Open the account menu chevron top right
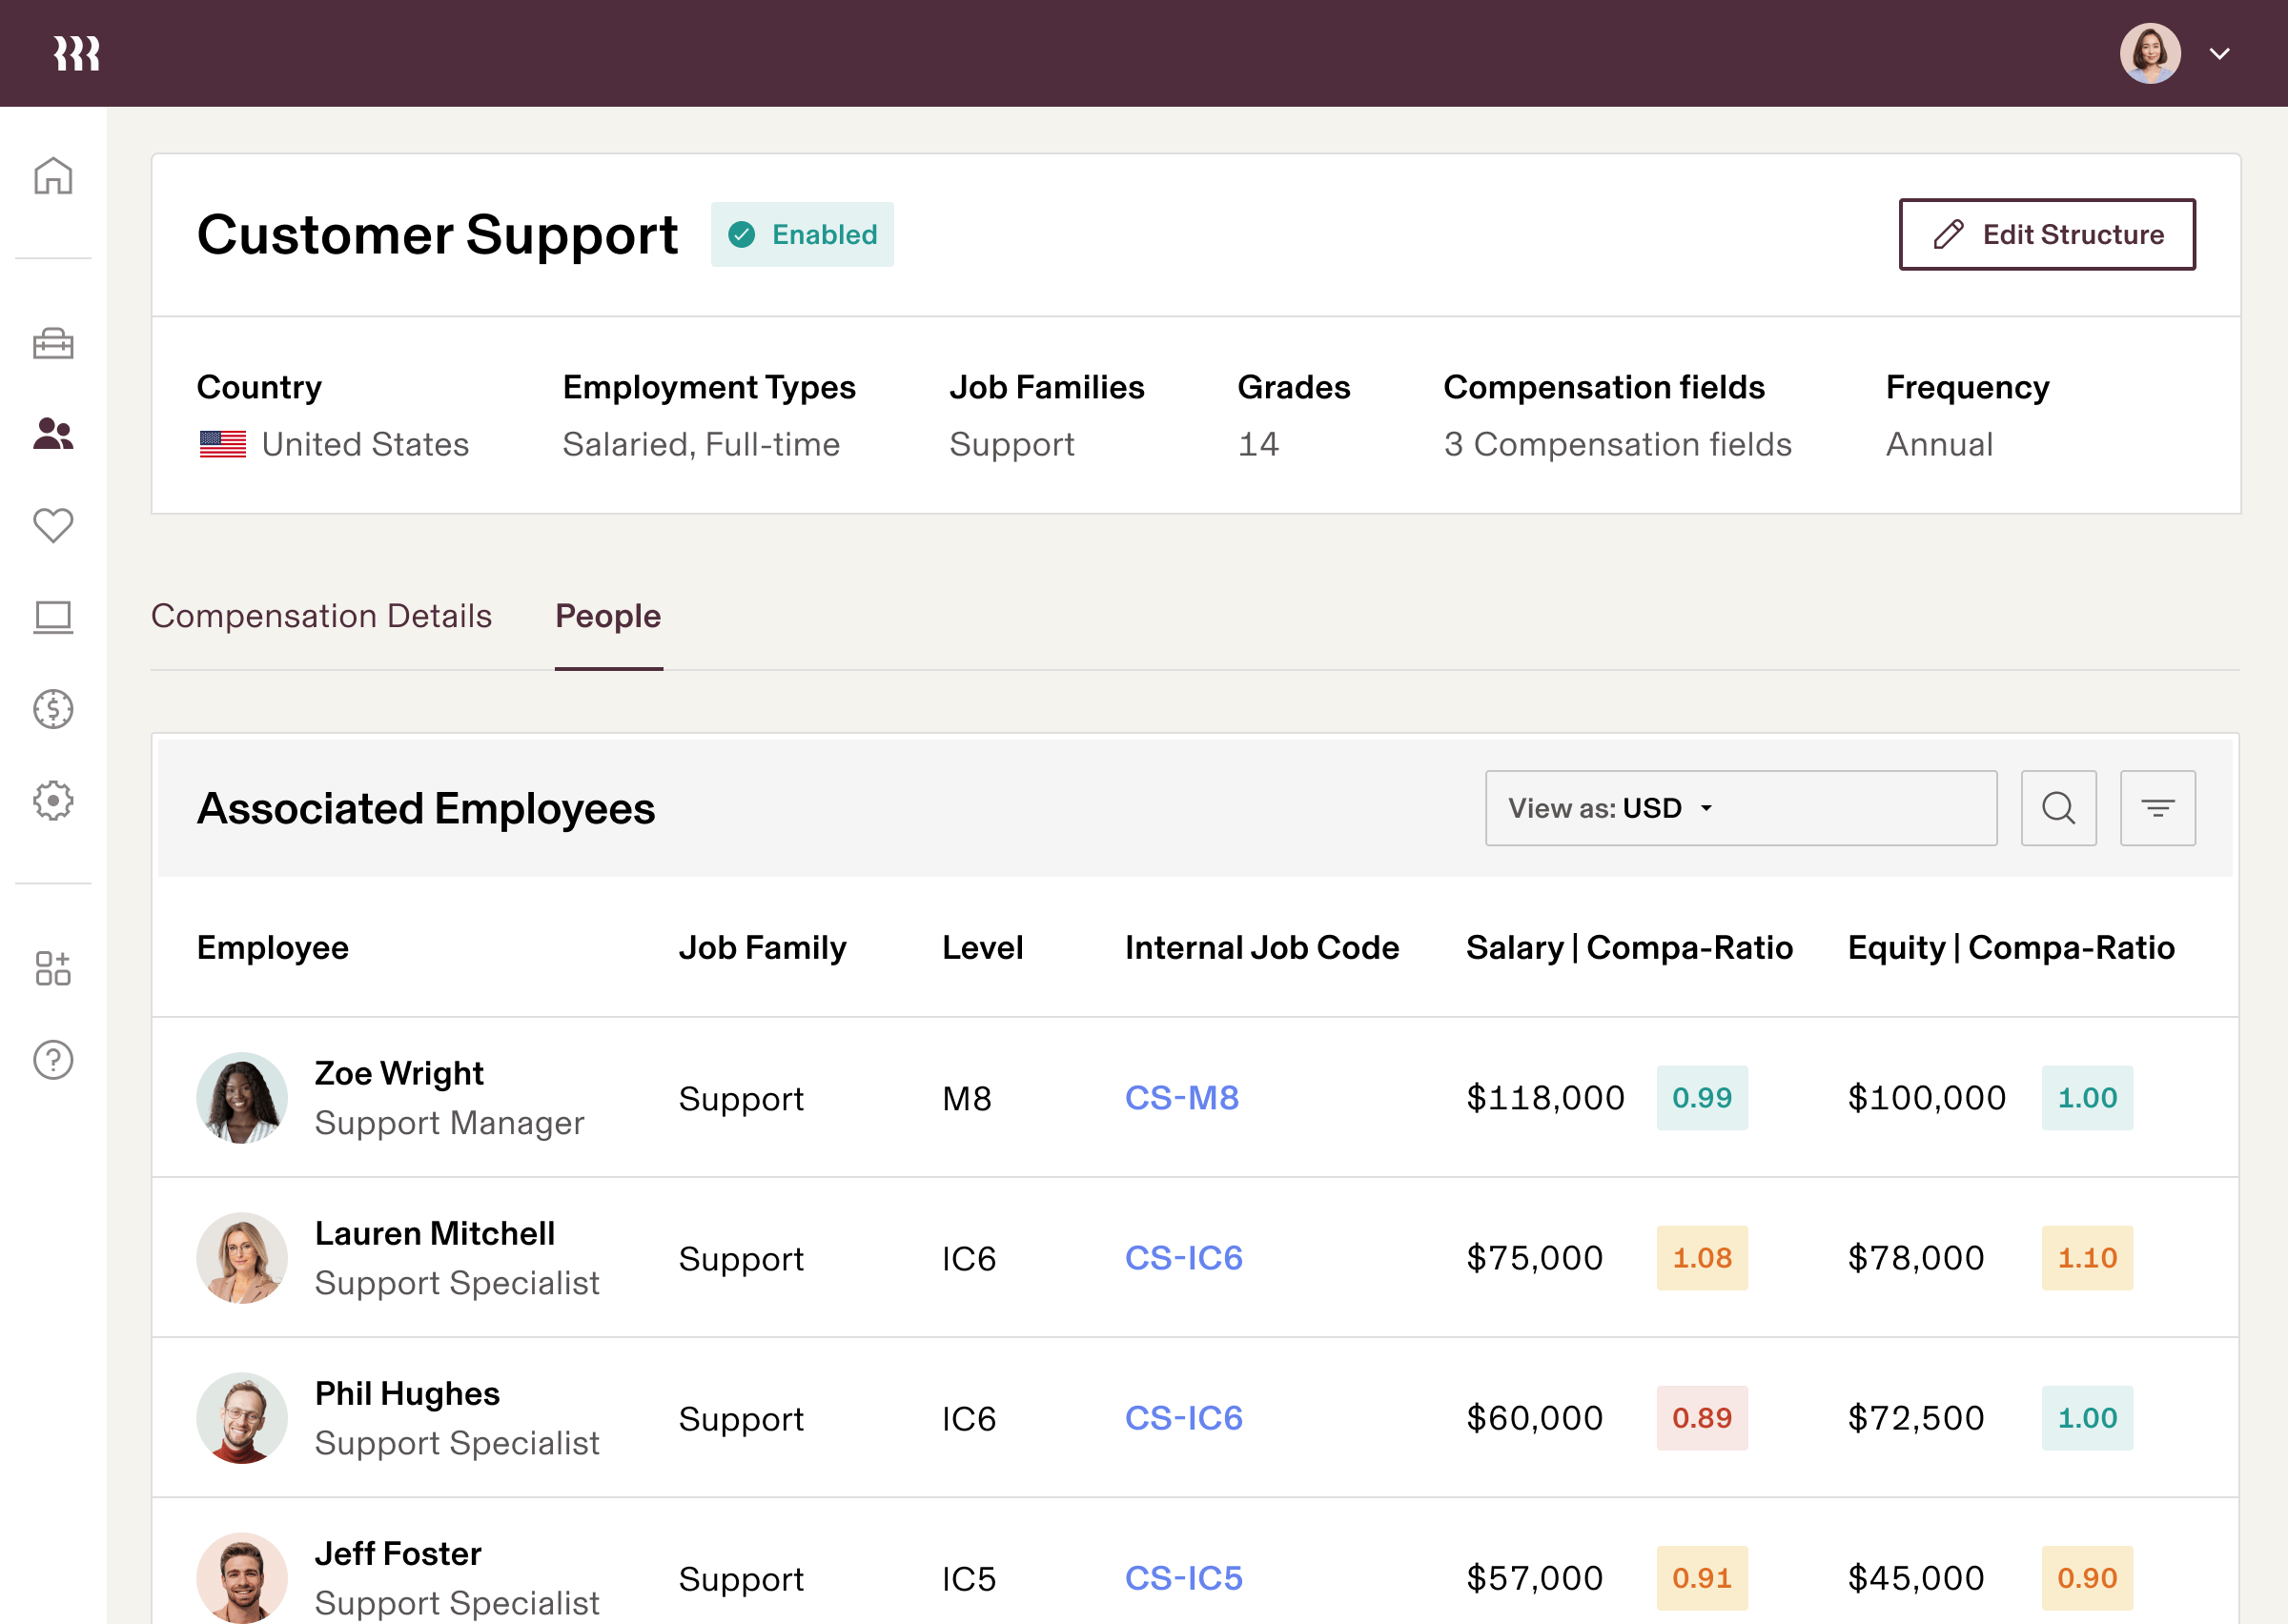Viewport: 2288px width, 1624px height. (x=2219, y=53)
